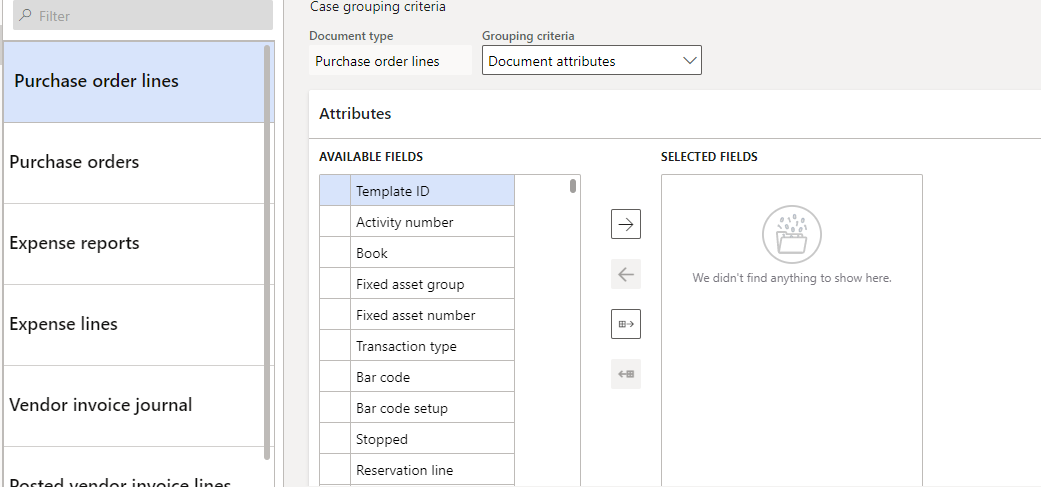Tick the row selector beside Fixed asset number
Viewport: 1041px width, 487px height.
pyautogui.click(x=335, y=314)
